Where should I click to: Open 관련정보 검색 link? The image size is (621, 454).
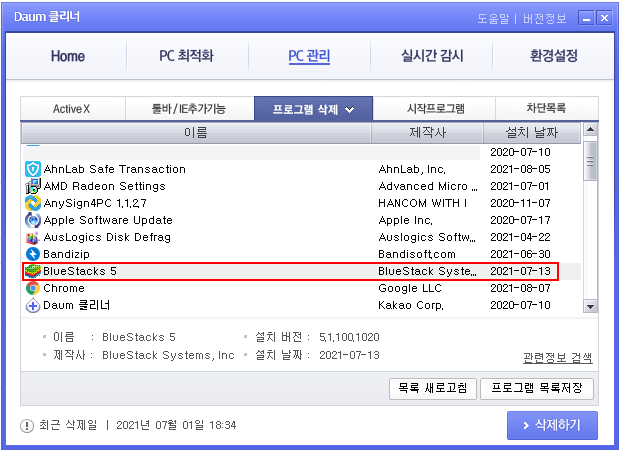coord(558,358)
